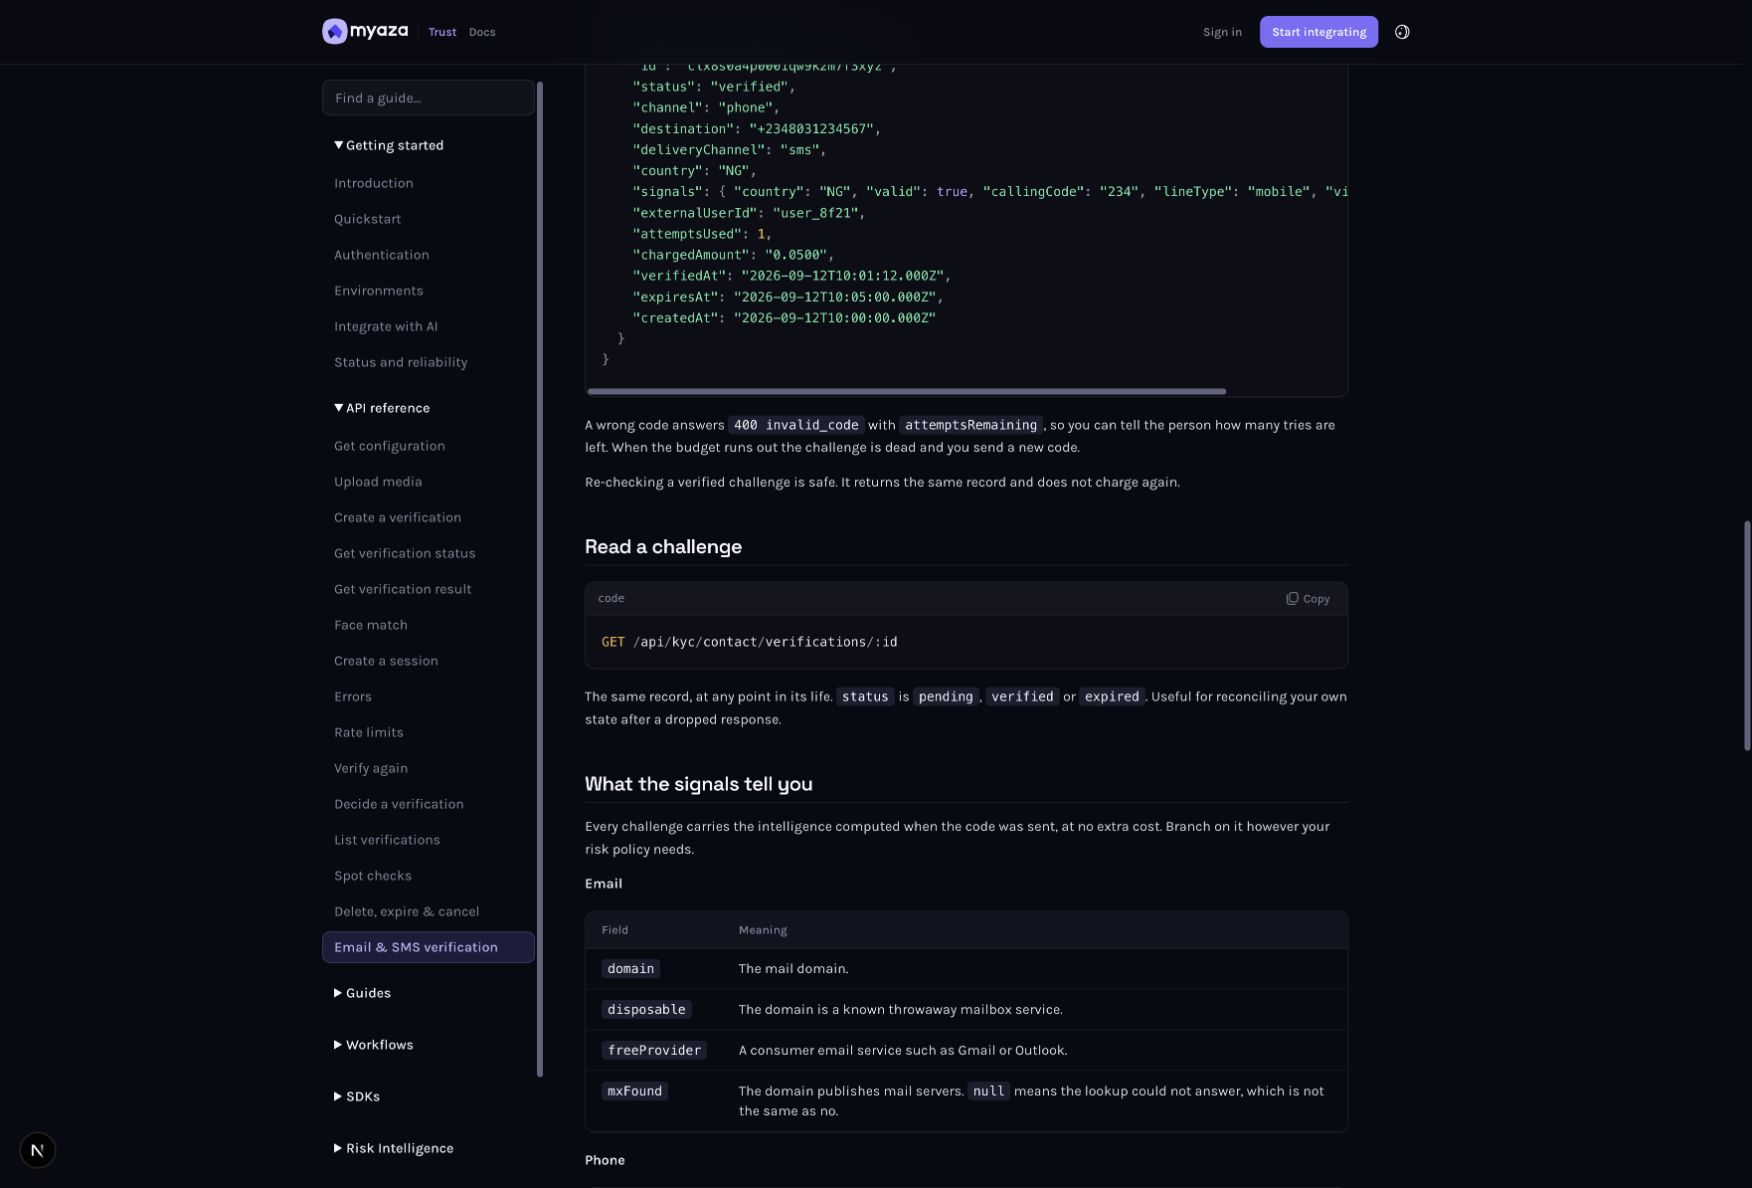Open Upload media reference
This screenshot has height=1188, width=1752.
pos(378,482)
